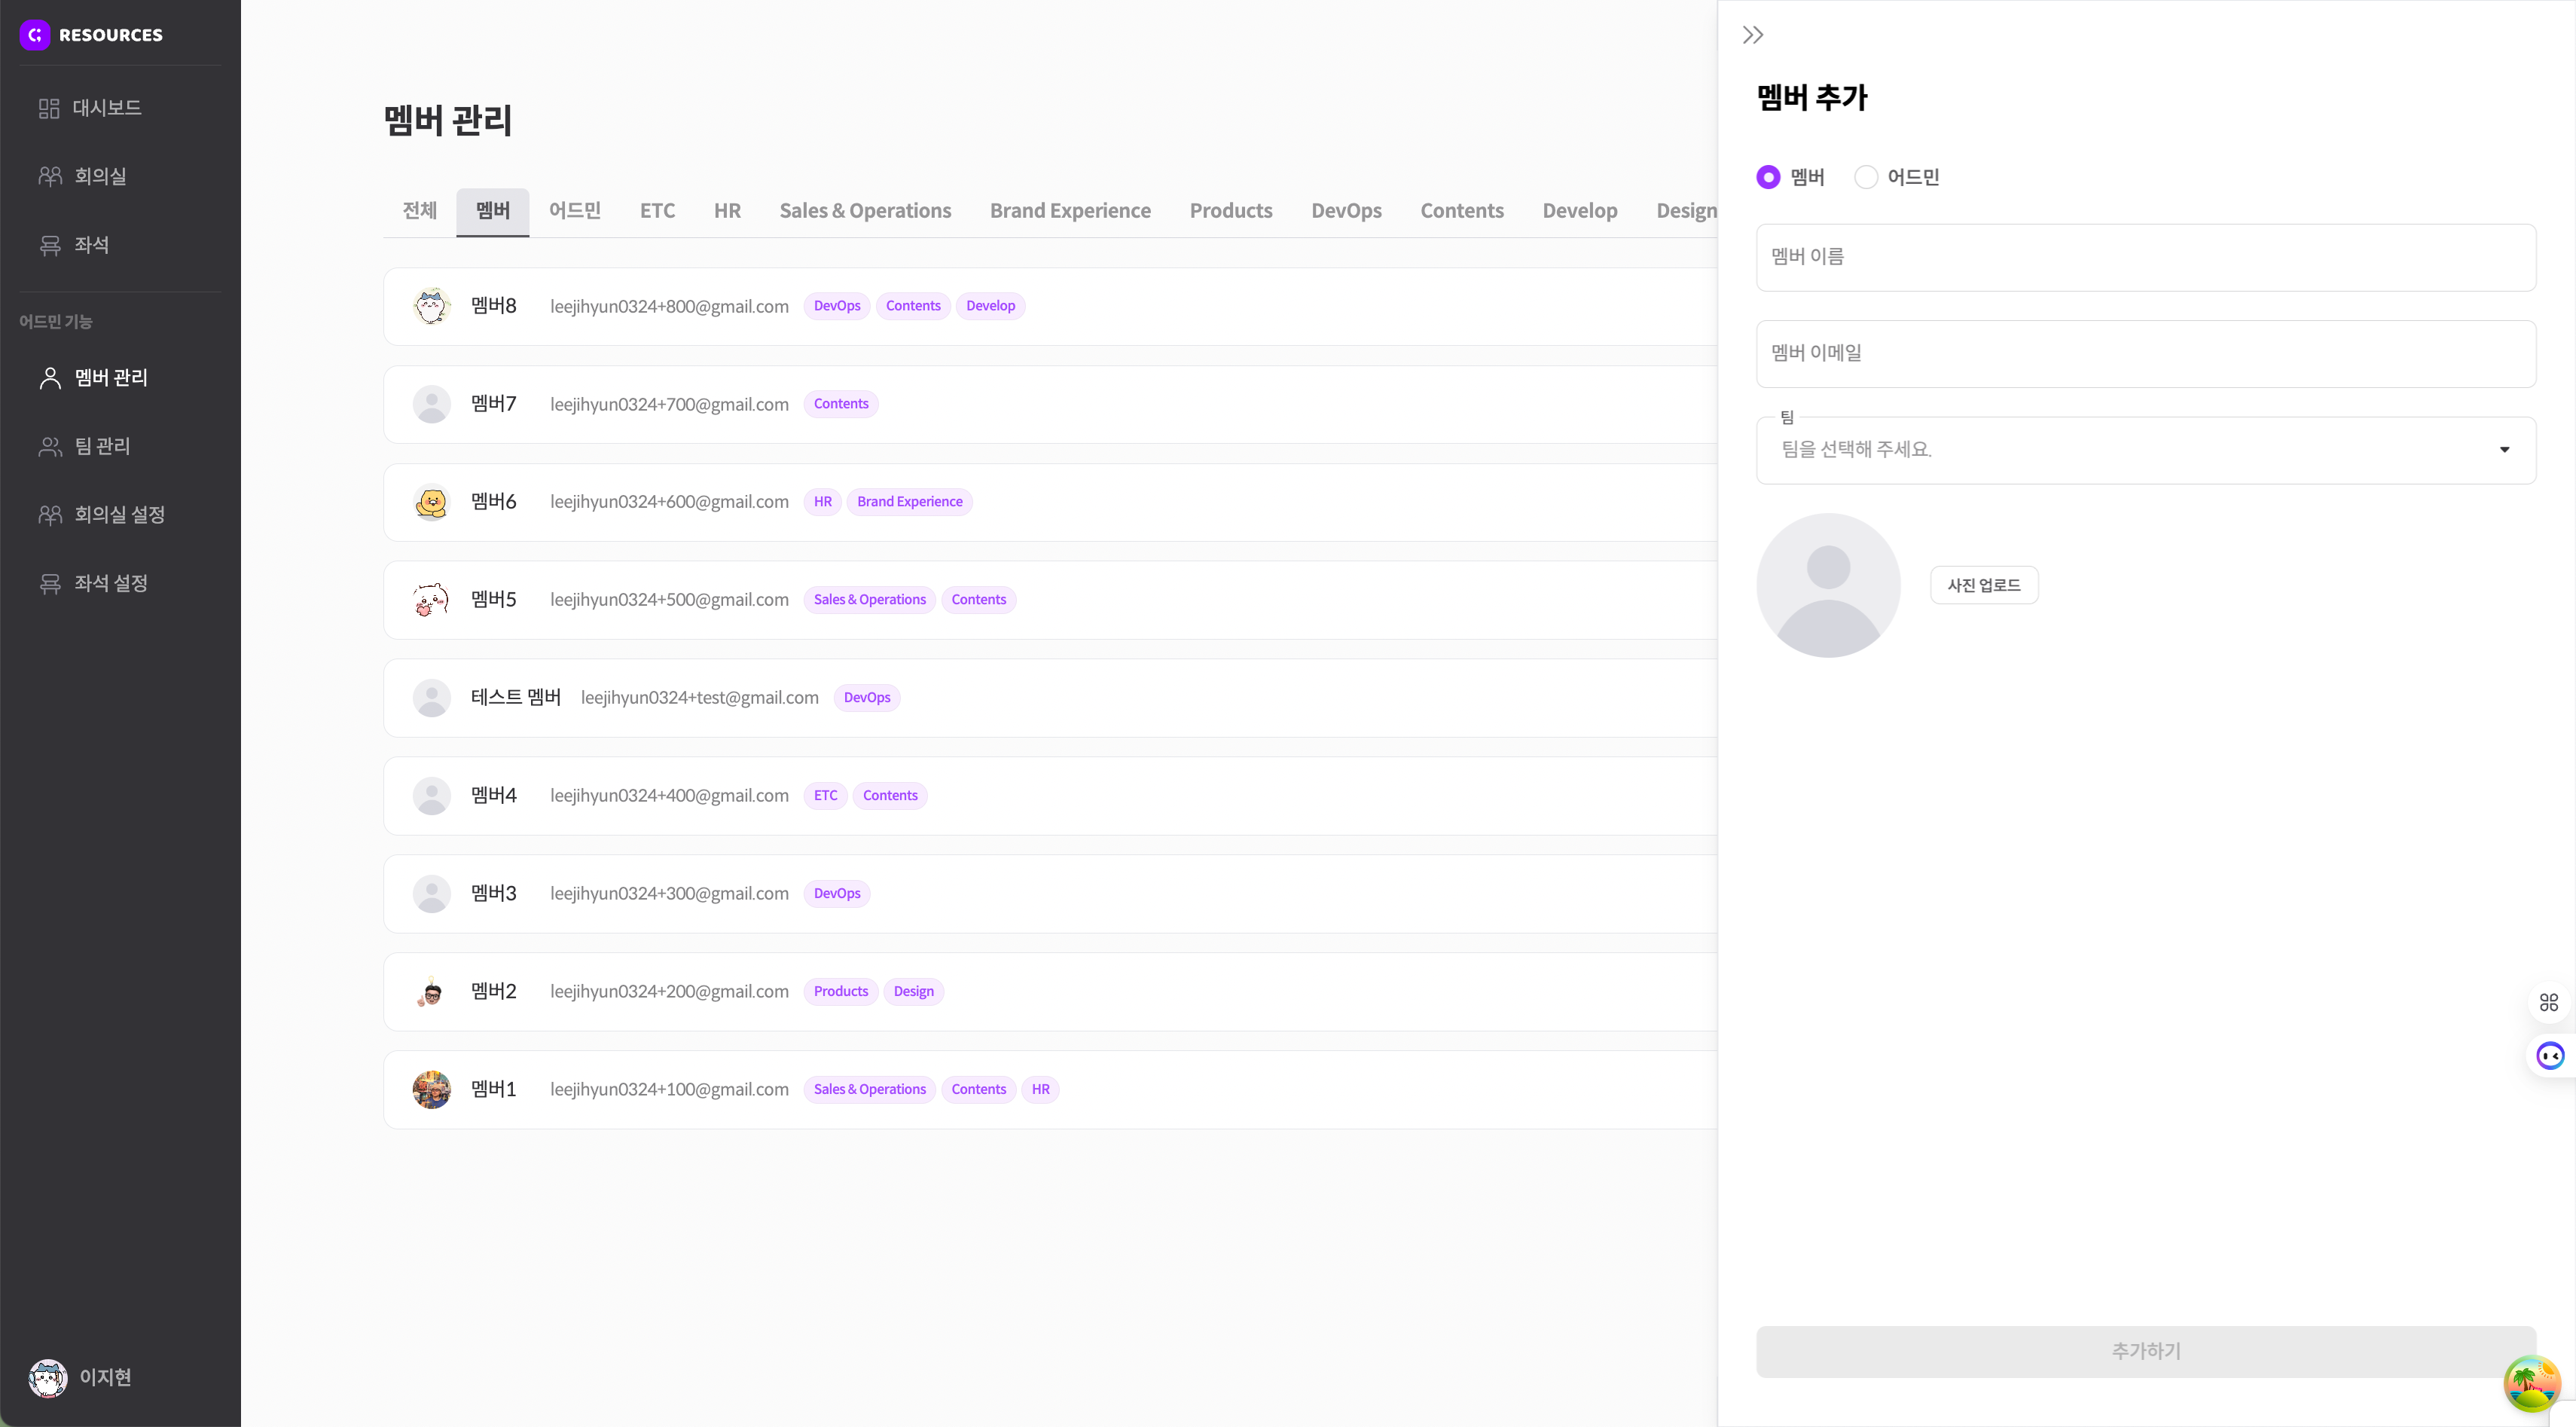Click the profile avatar placeholder image
The width and height of the screenshot is (2576, 1427).
coord(1827,585)
